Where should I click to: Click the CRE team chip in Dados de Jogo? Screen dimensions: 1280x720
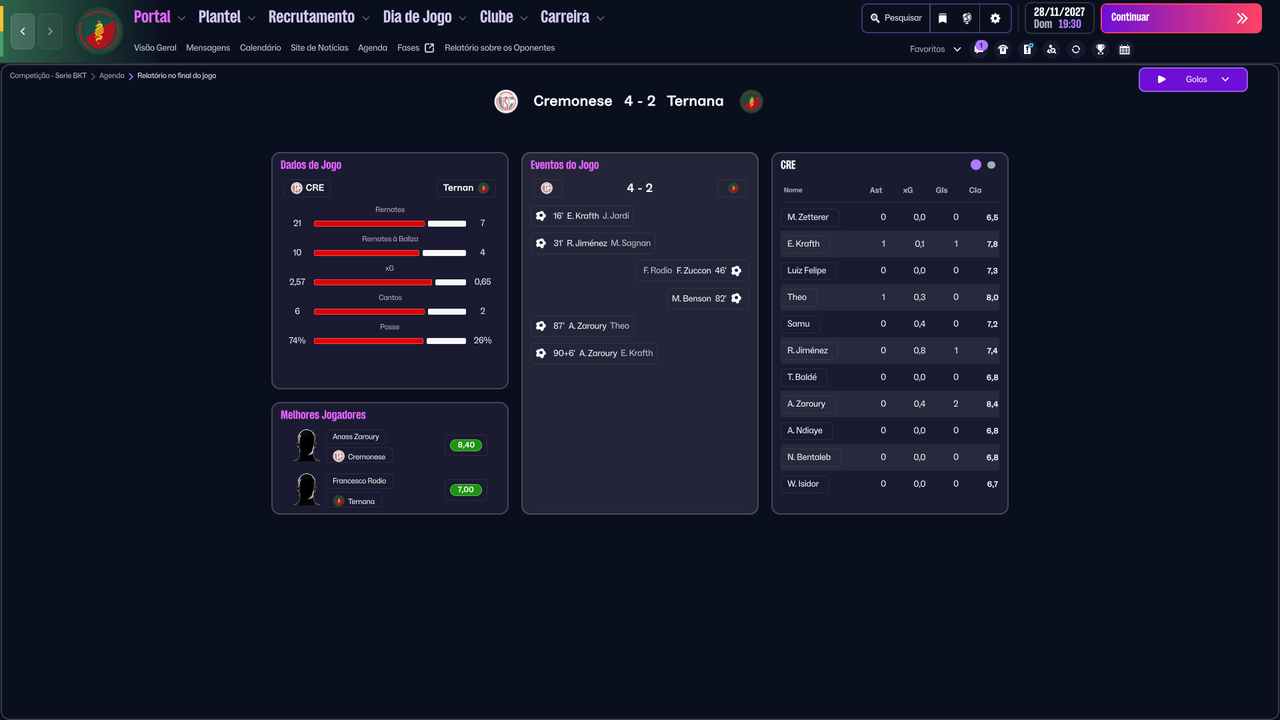(308, 188)
